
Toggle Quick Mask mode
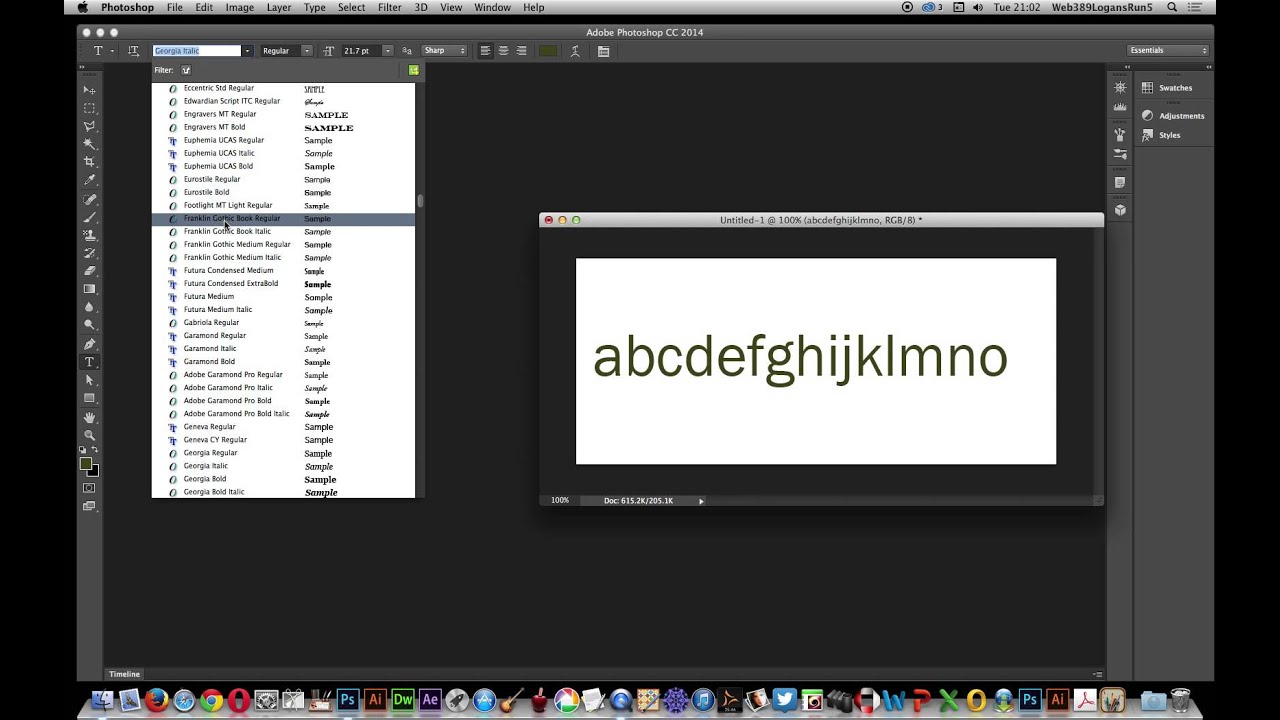point(89,488)
